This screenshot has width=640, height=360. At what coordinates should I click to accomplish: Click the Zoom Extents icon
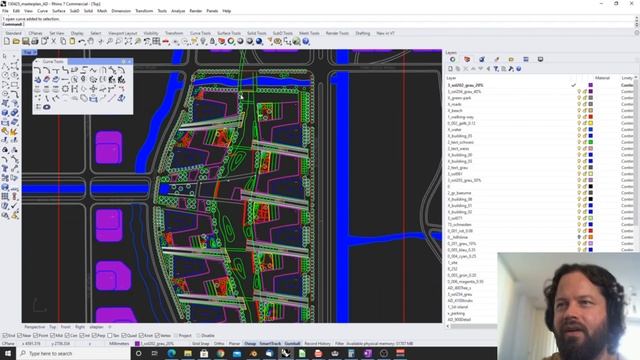click(129, 41)
